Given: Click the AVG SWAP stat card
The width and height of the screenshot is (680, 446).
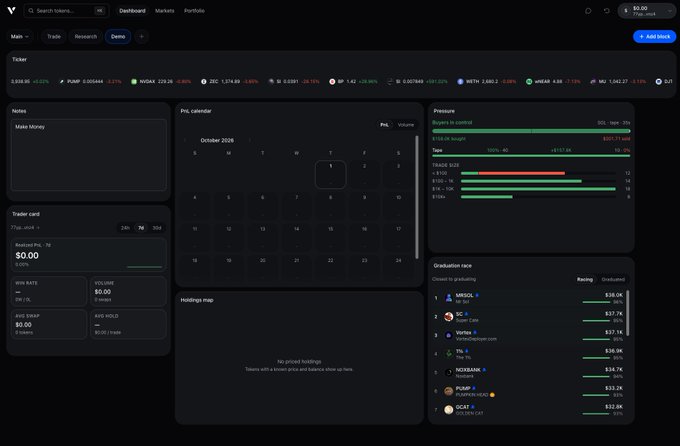Looking at the screenshot, I should [49, 324].
